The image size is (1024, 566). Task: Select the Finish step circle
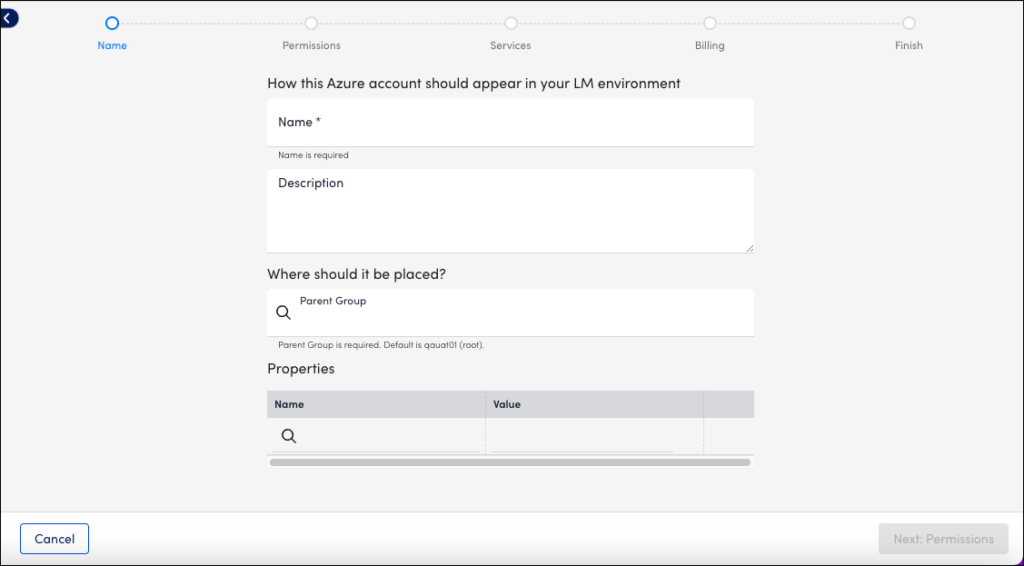(x=909, y=24)
